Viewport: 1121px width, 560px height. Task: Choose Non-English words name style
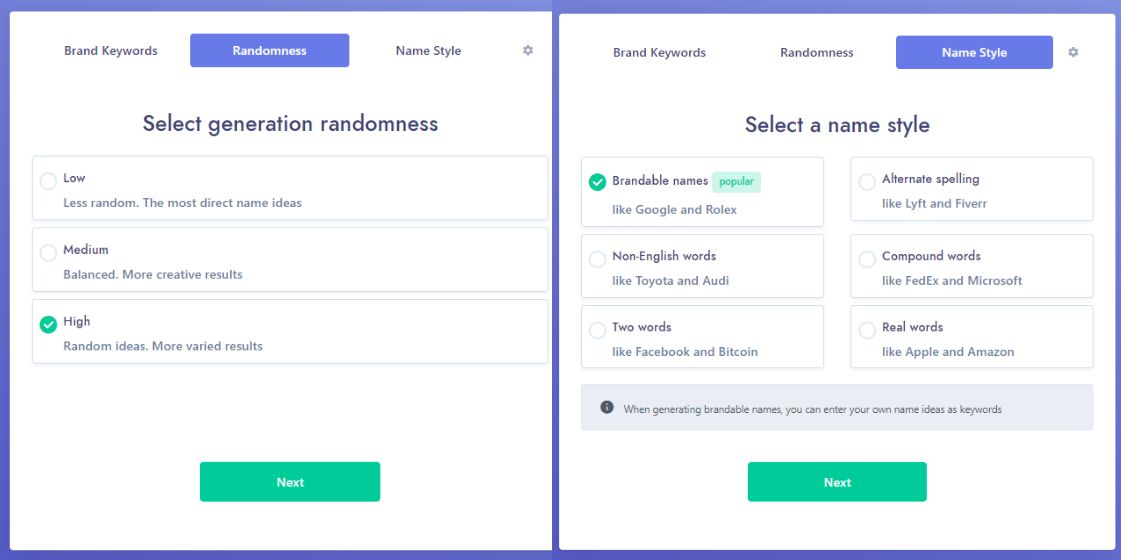702,266
